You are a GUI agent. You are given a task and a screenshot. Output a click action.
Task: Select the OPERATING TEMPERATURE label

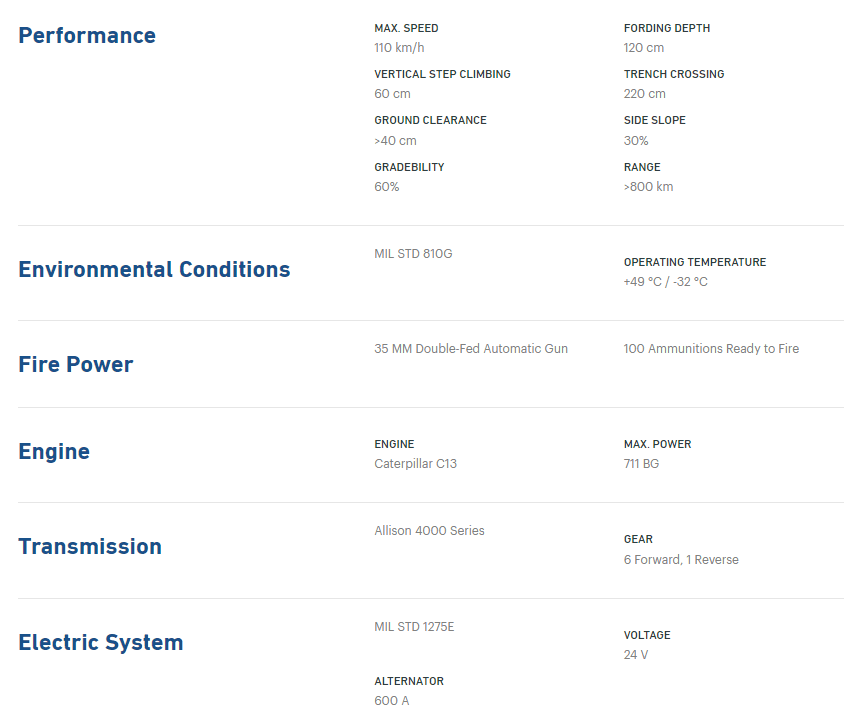pos(695,262)
